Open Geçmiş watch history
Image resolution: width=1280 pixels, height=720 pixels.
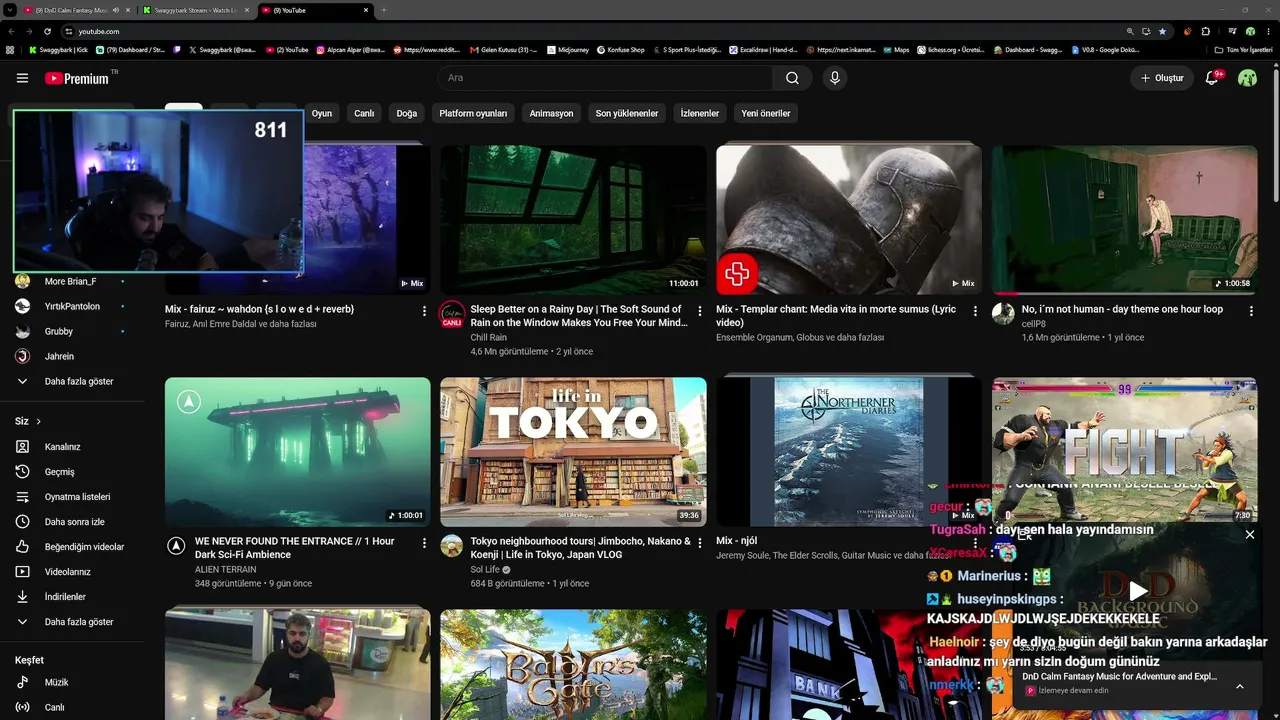60,472
